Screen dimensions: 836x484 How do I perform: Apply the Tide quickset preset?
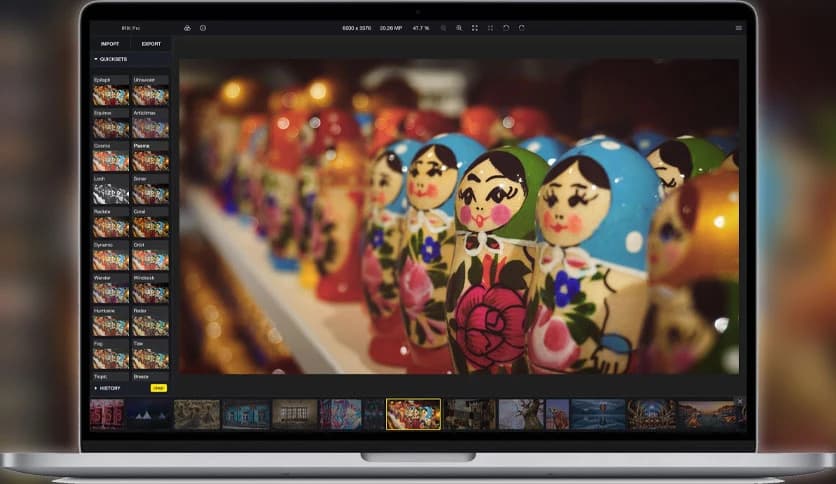pos(150,355)
